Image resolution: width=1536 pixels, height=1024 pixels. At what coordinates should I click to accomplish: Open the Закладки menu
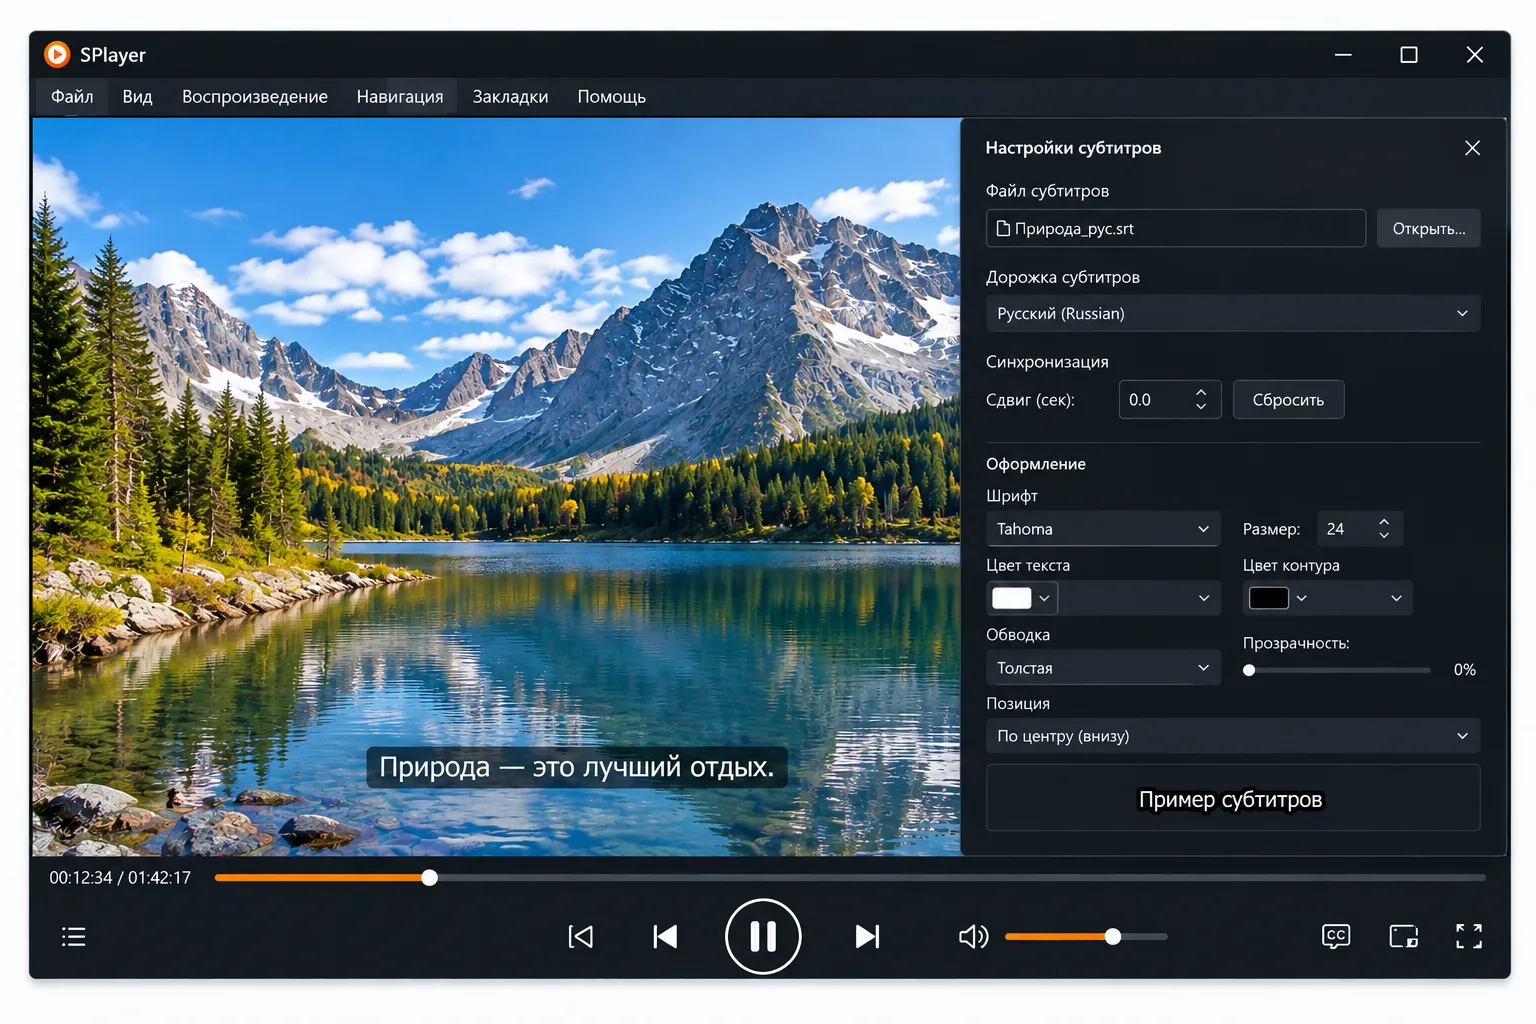click(510, 97)
